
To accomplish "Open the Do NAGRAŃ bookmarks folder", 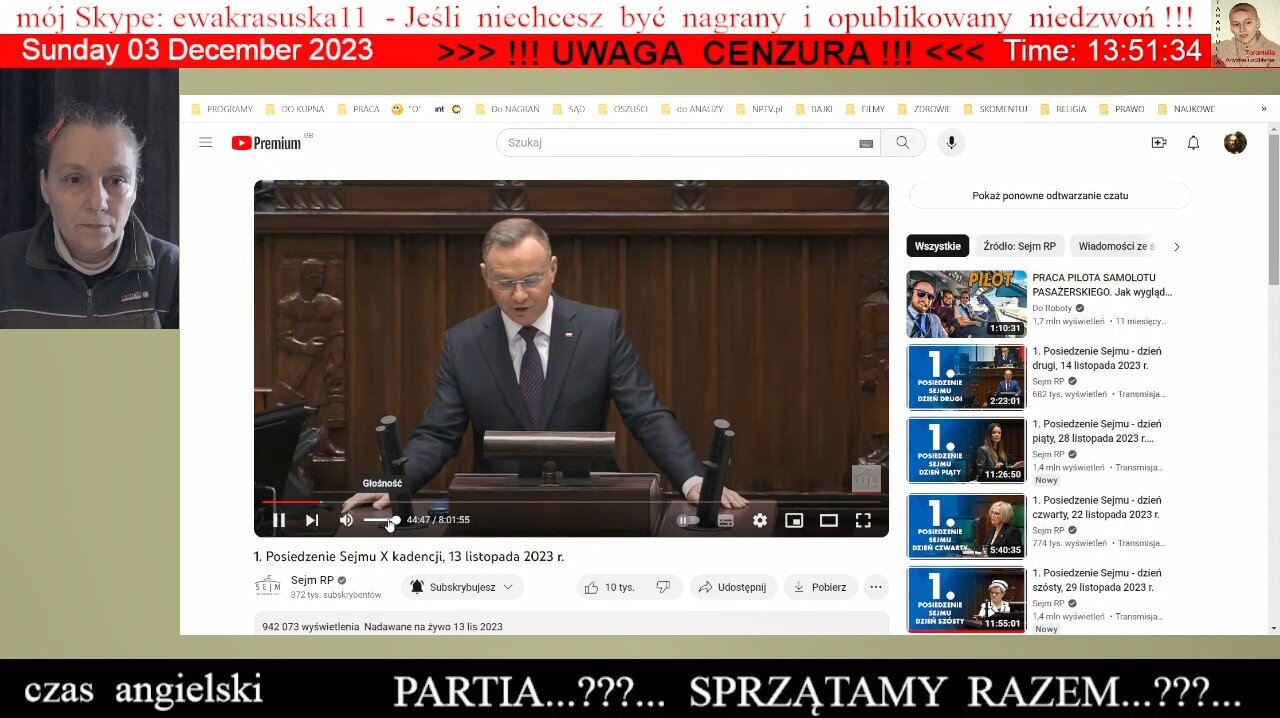I will [507, 109].
